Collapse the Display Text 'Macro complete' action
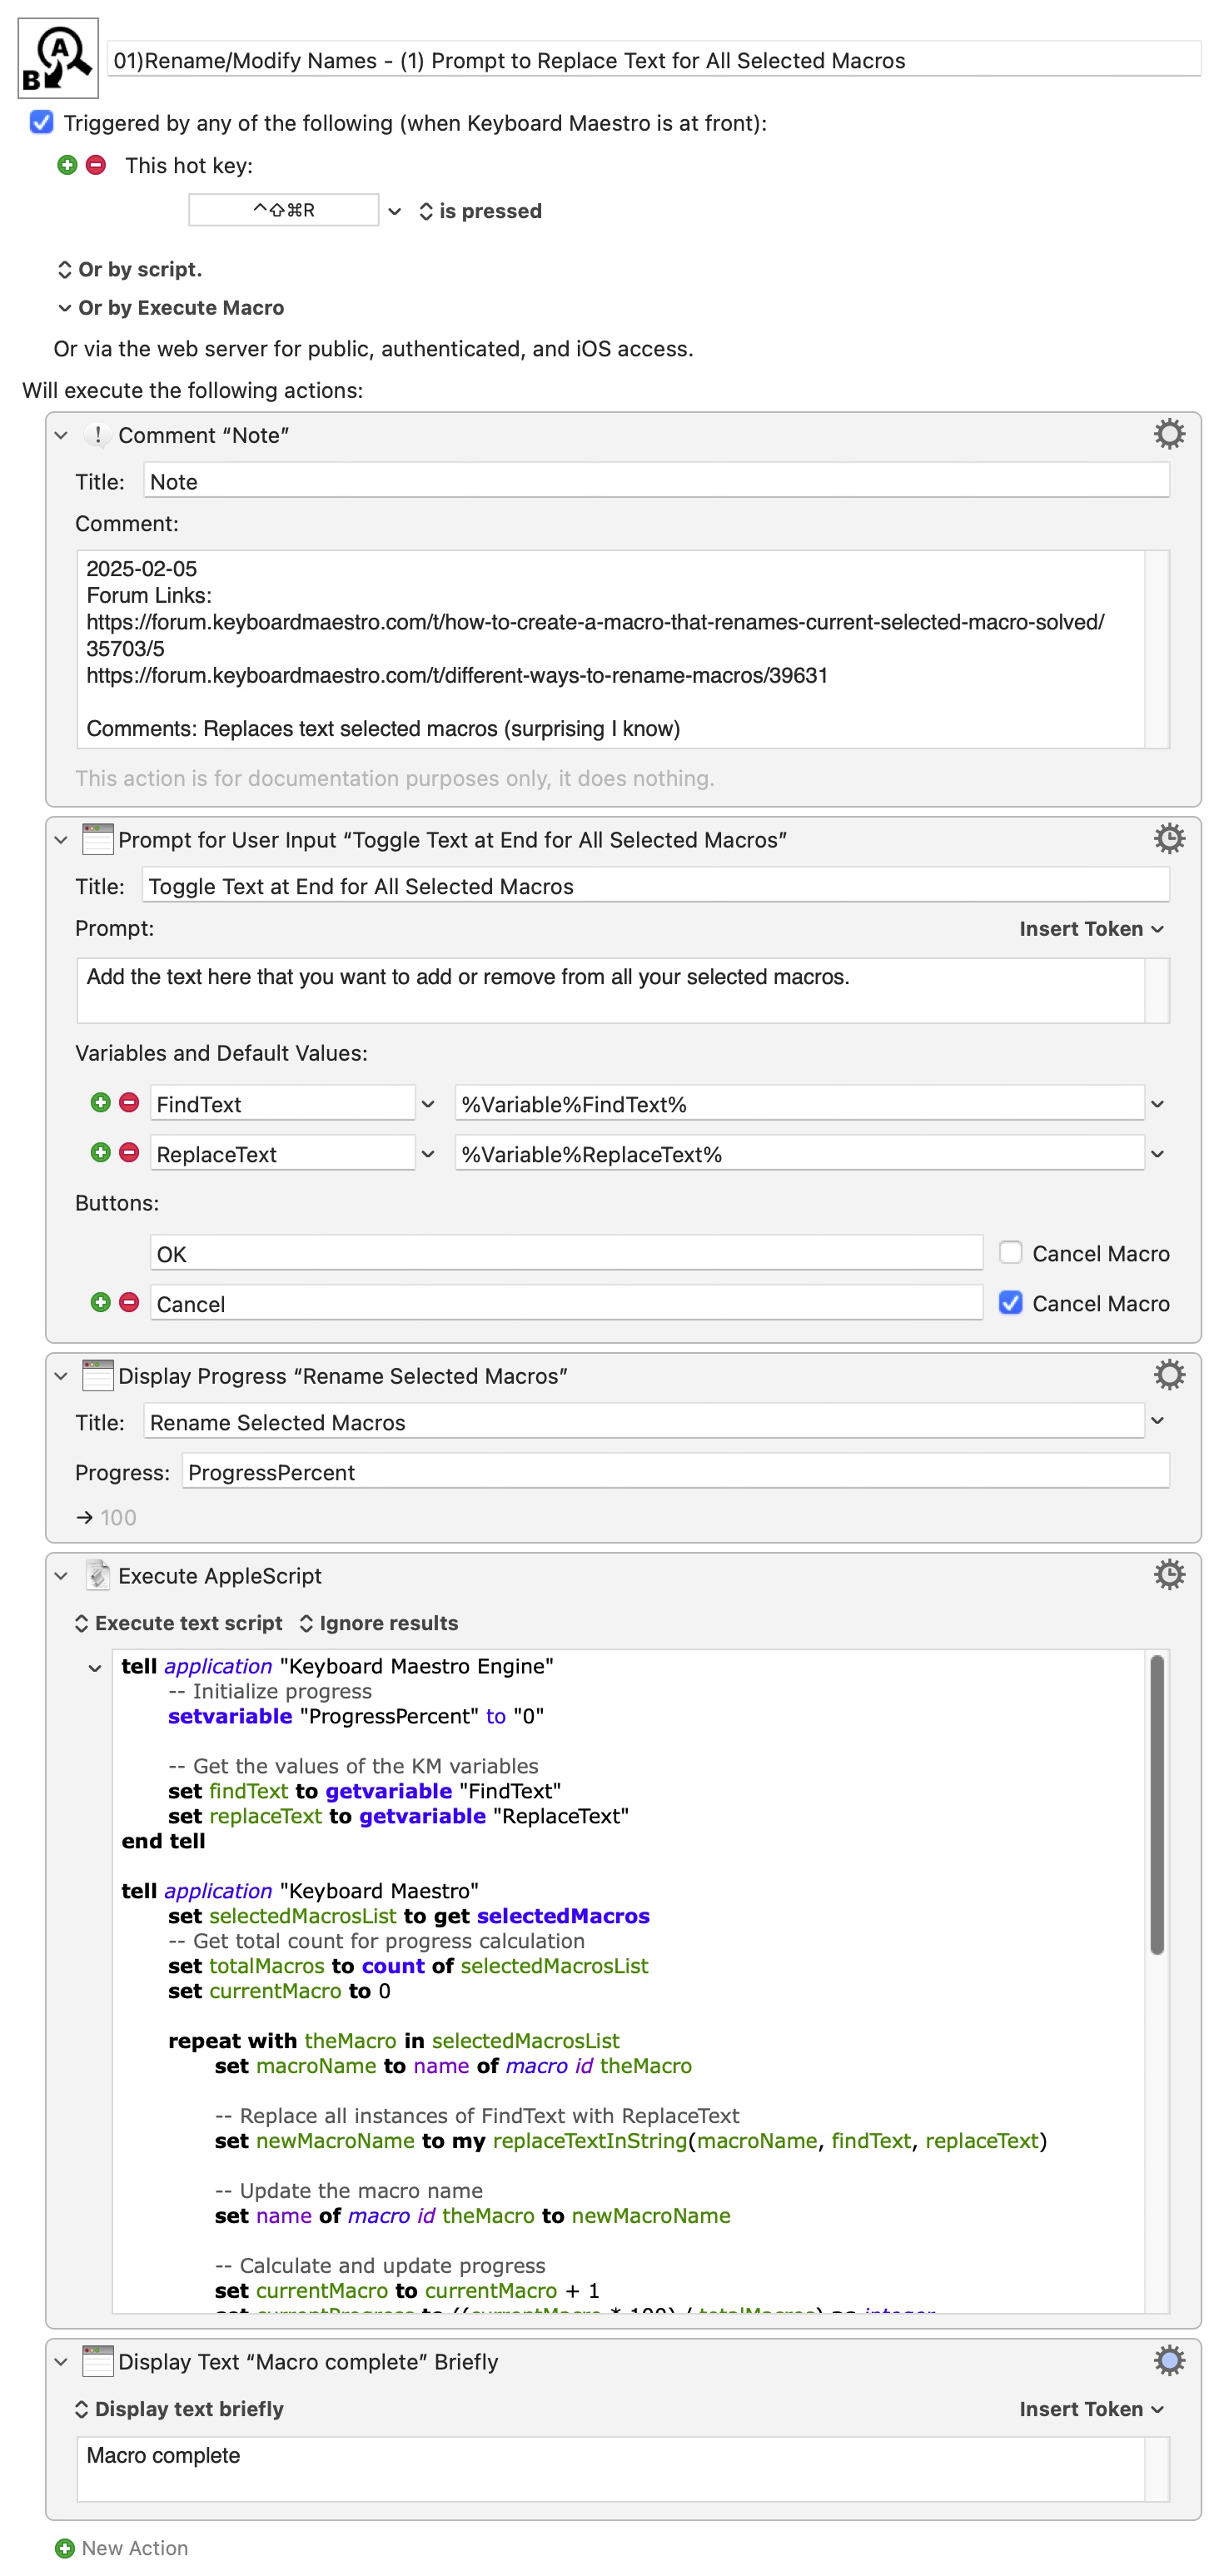The width and height of the screenshot is (1219, 2576). (x=61, y=2362)
